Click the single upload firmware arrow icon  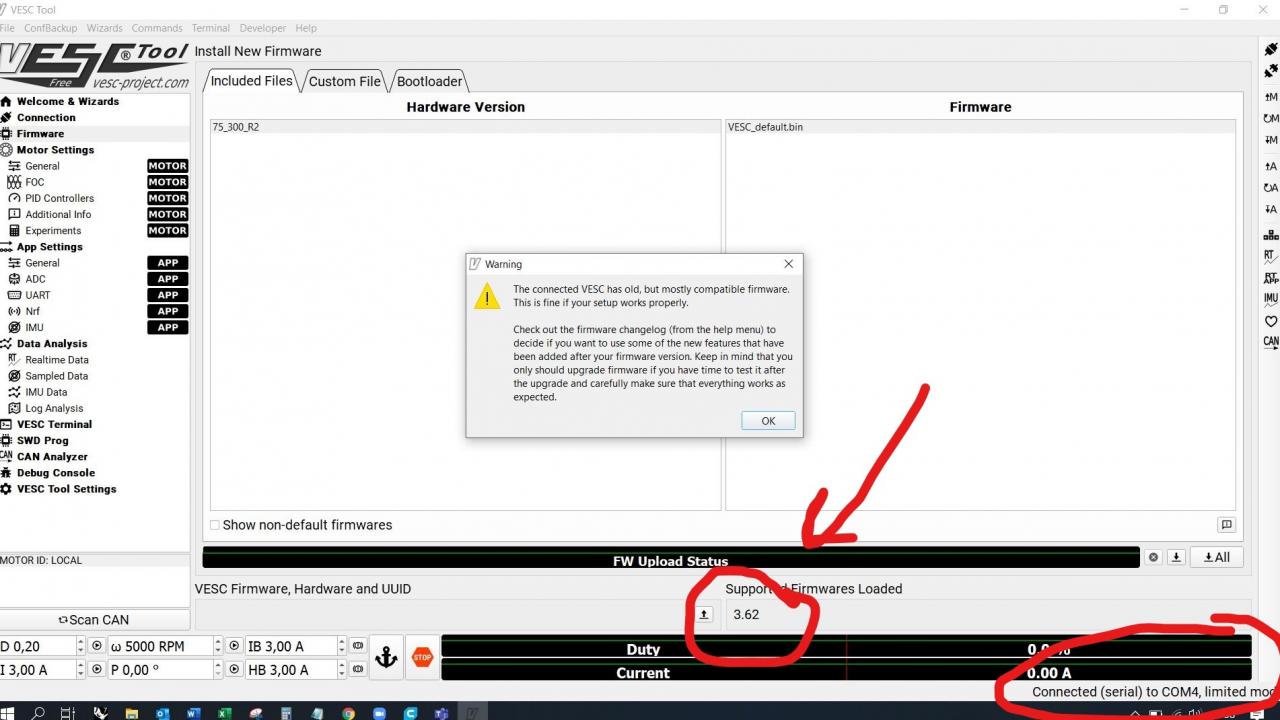pyautogui.click(x=1177, y=557)
